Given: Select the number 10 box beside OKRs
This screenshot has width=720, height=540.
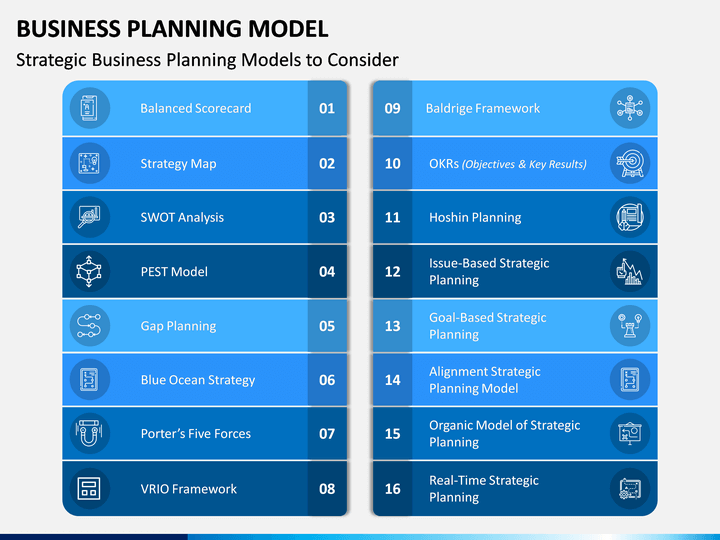Looking at the screenshot, I should 393,163.
